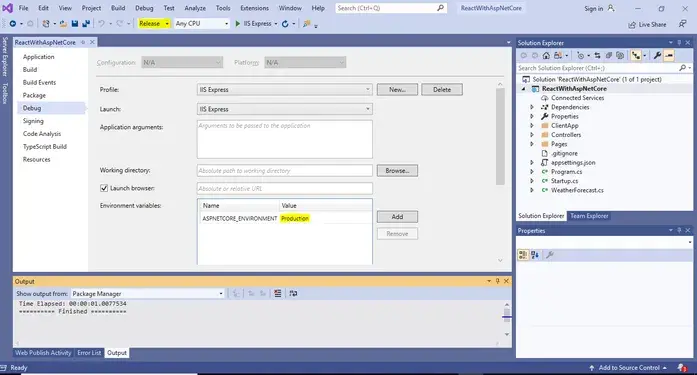Toggle Track Active Item highlighted button
The height and width of the screenshot is (375, 697).
click(636, 56)
